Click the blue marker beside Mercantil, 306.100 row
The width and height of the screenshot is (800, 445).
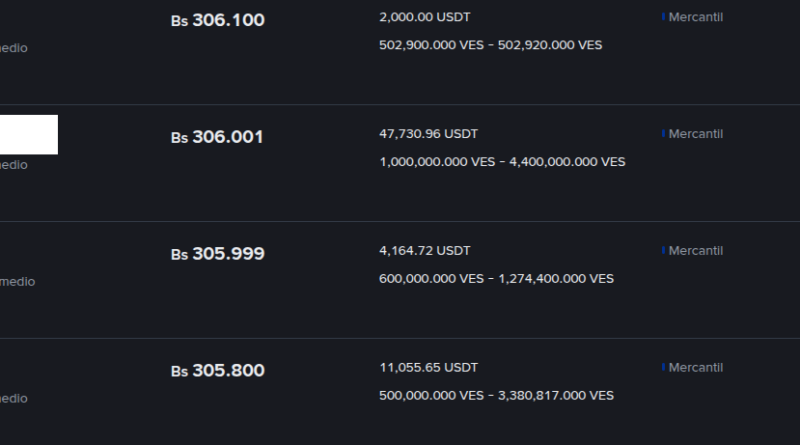pyautogui.click(x=663, y=18)
